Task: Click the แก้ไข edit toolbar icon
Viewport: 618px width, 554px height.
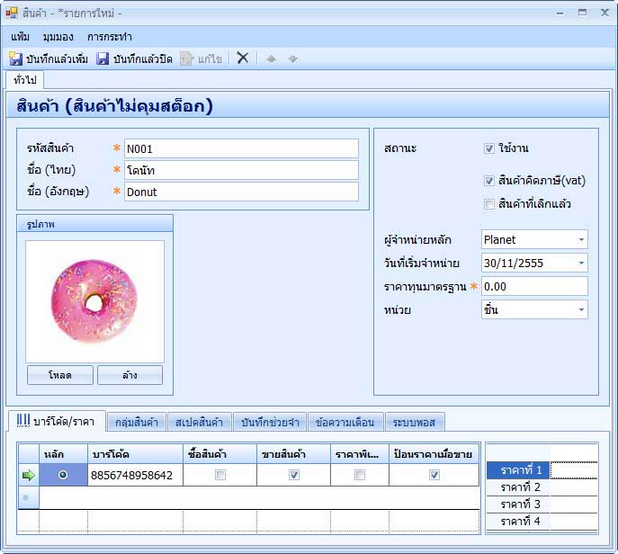Action: 187,59
